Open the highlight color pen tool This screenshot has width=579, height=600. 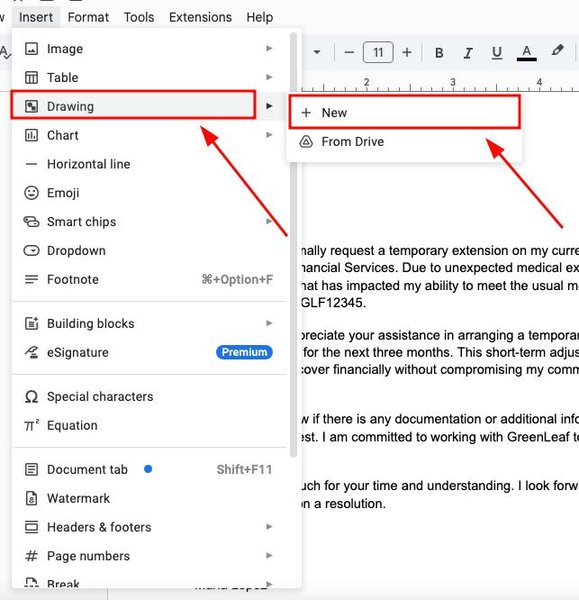click(557, 51)
